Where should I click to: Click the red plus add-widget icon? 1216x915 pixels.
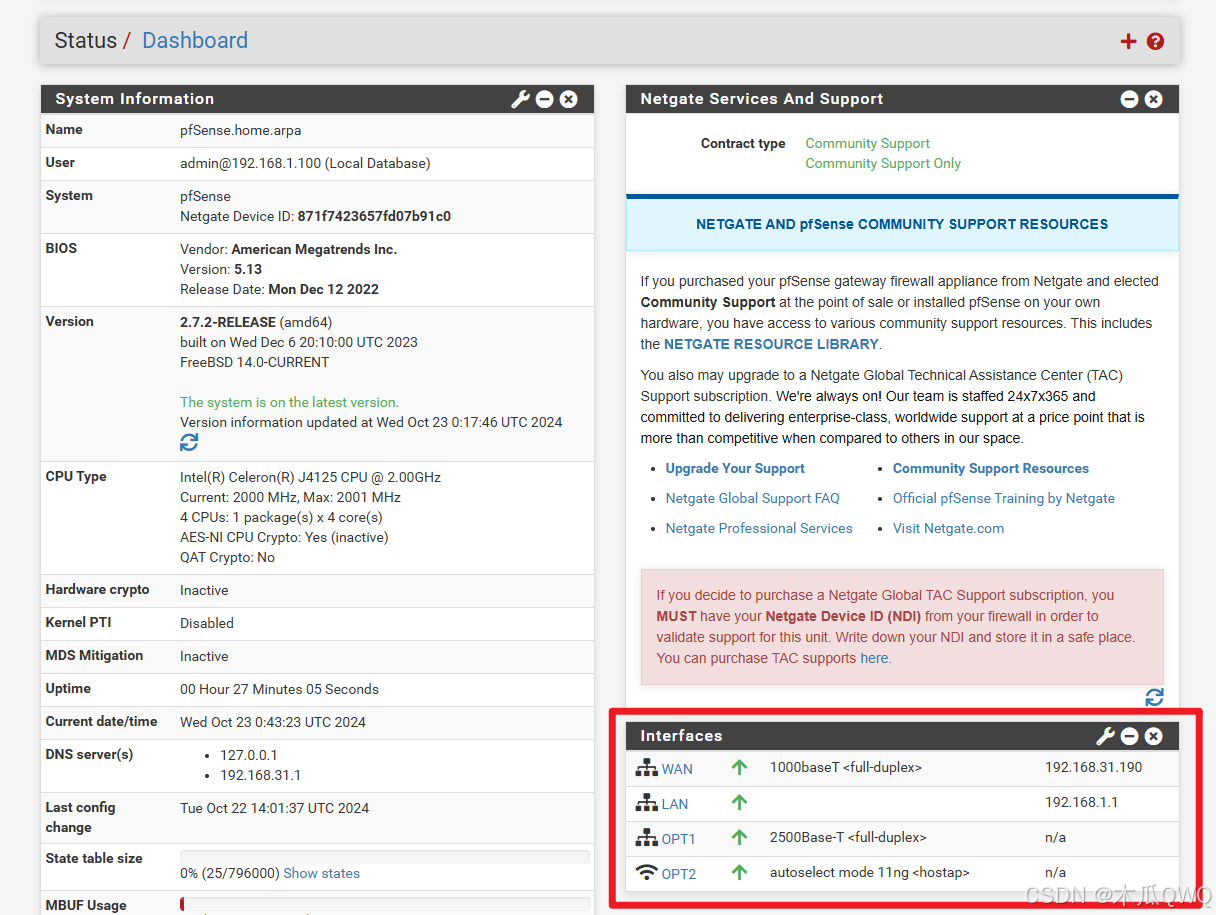coord(1128,41)
